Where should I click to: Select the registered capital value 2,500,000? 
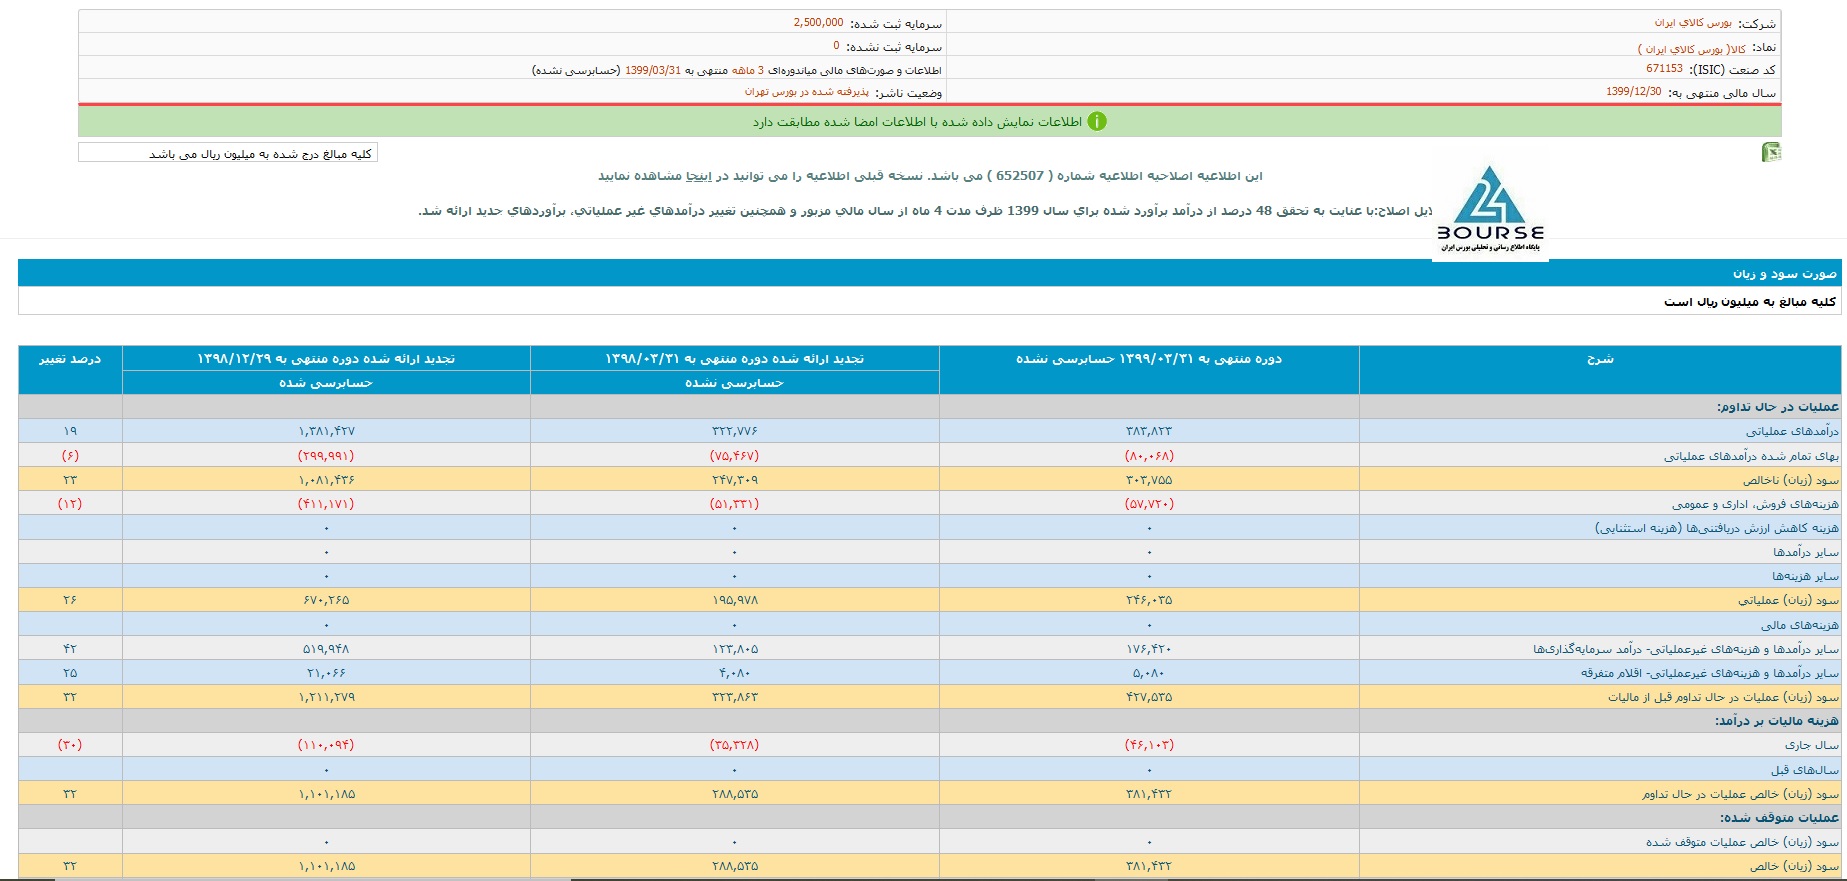pyautogui.click(x=818, y=22)
